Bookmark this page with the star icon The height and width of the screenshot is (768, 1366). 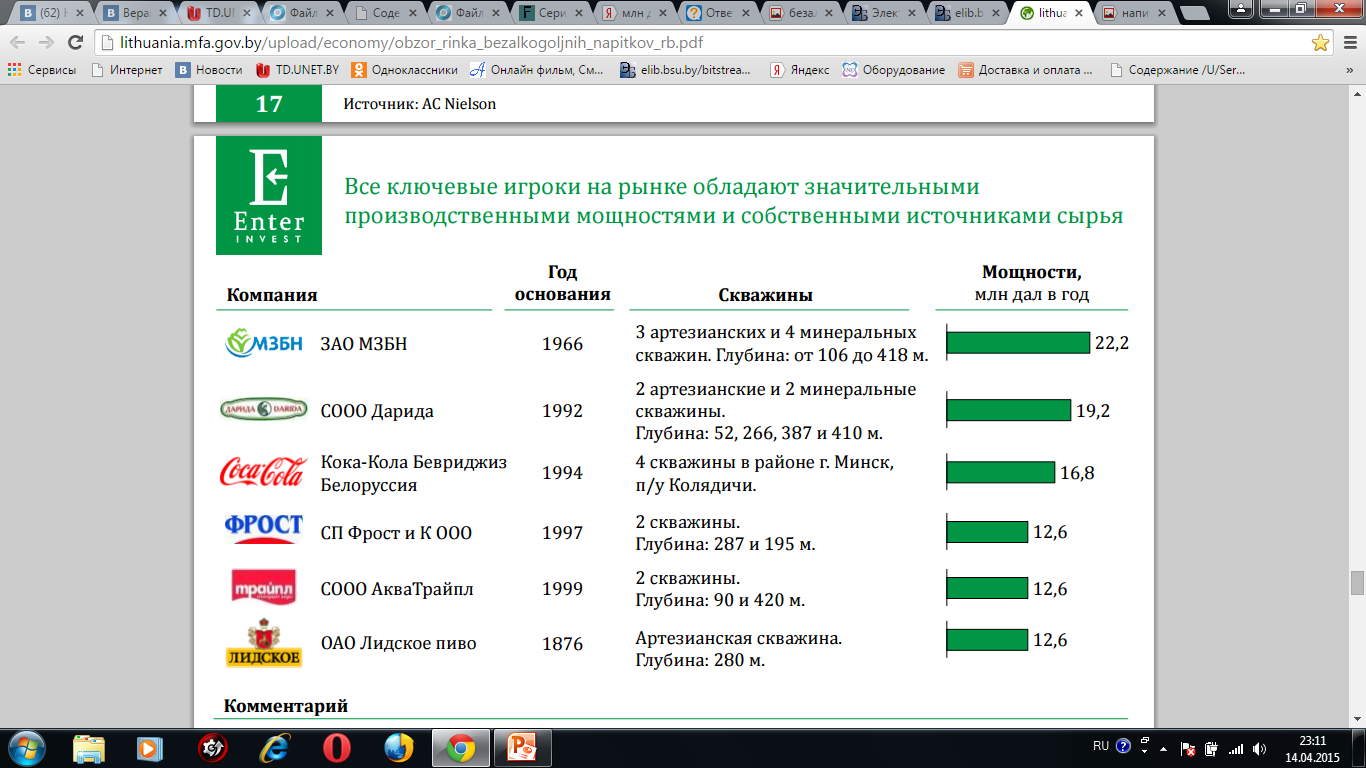pyautogui.click(x=1320, y=43)
